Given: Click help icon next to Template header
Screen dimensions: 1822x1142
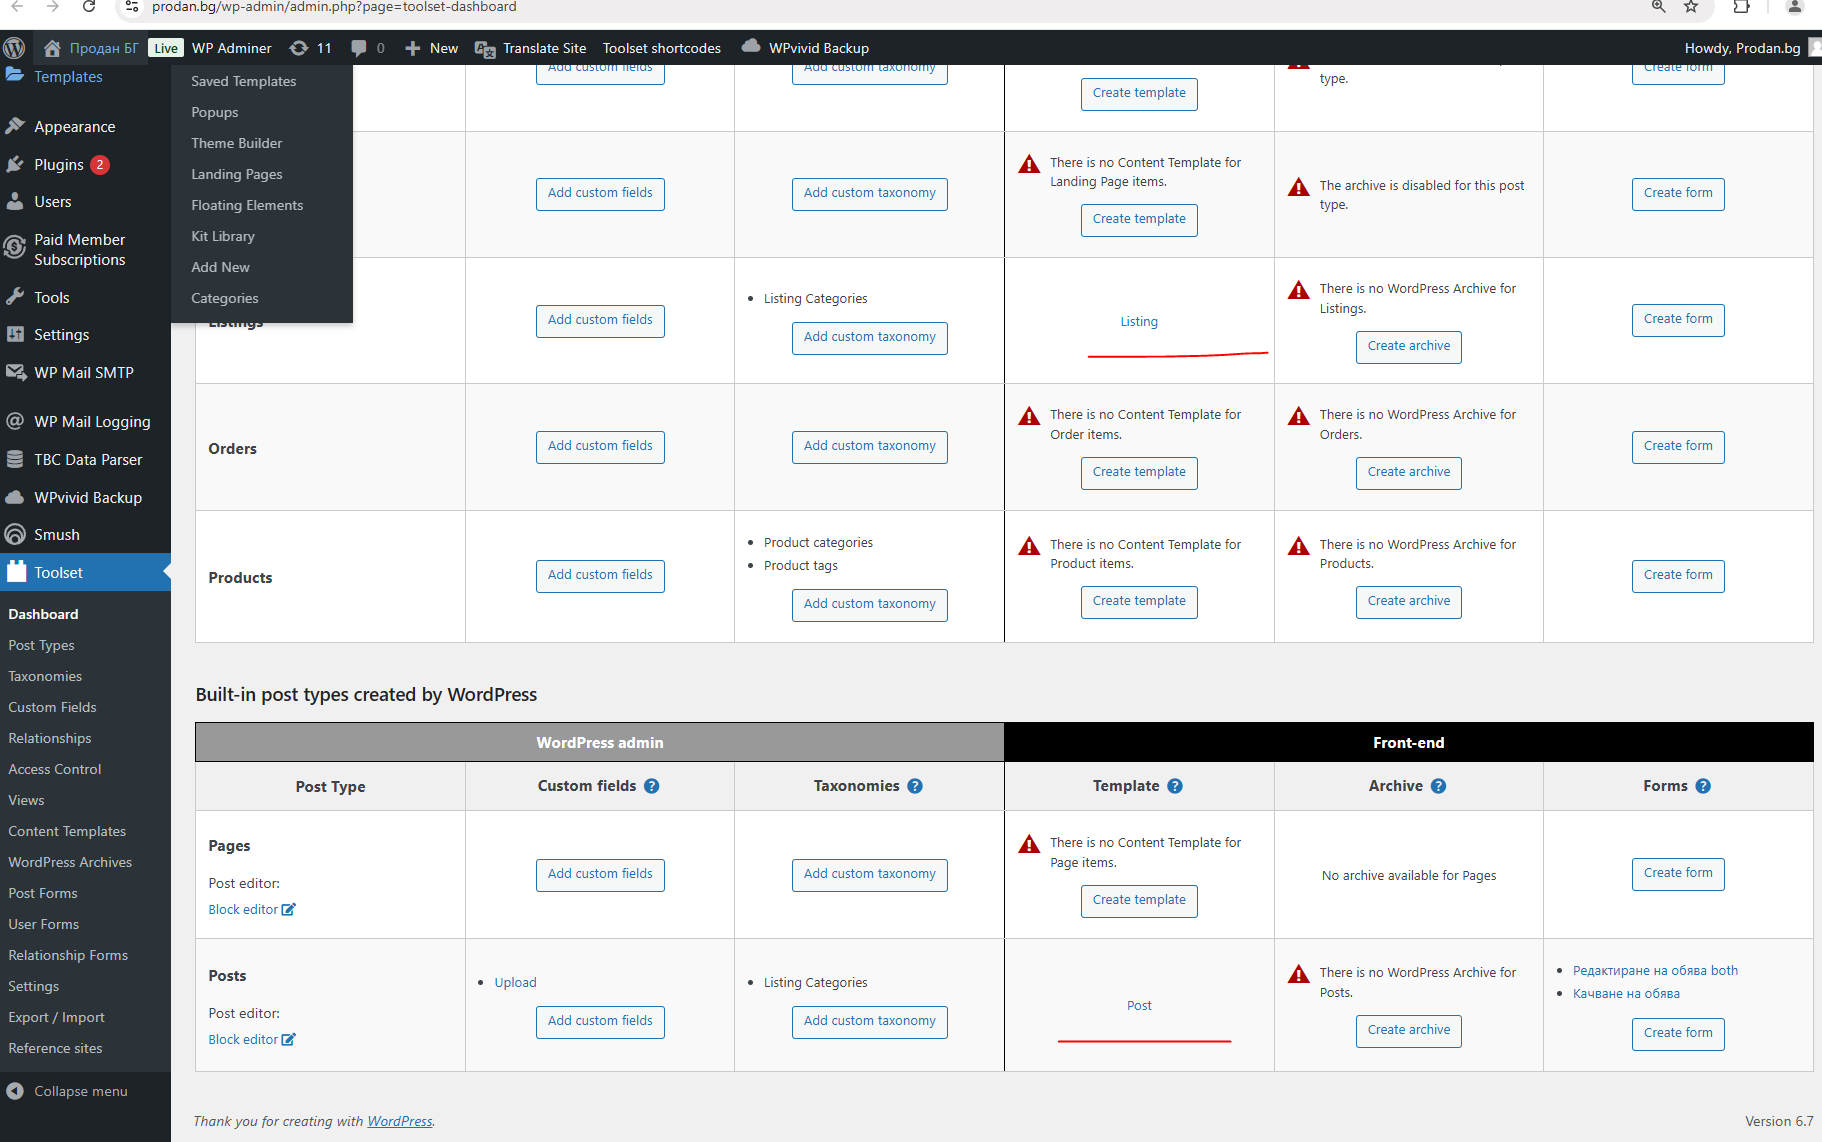Looking at the screenshot, I should 1175,786.
